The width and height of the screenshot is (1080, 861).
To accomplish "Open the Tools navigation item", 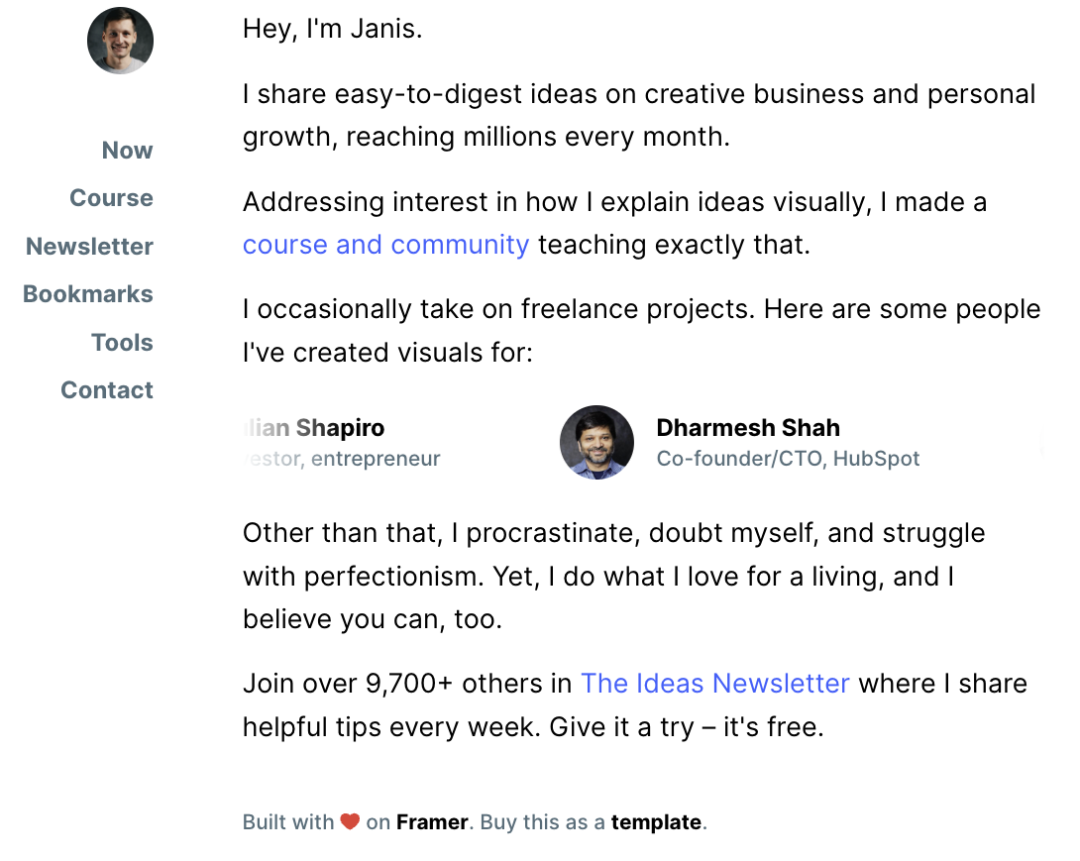I will [x=123, y=342].
